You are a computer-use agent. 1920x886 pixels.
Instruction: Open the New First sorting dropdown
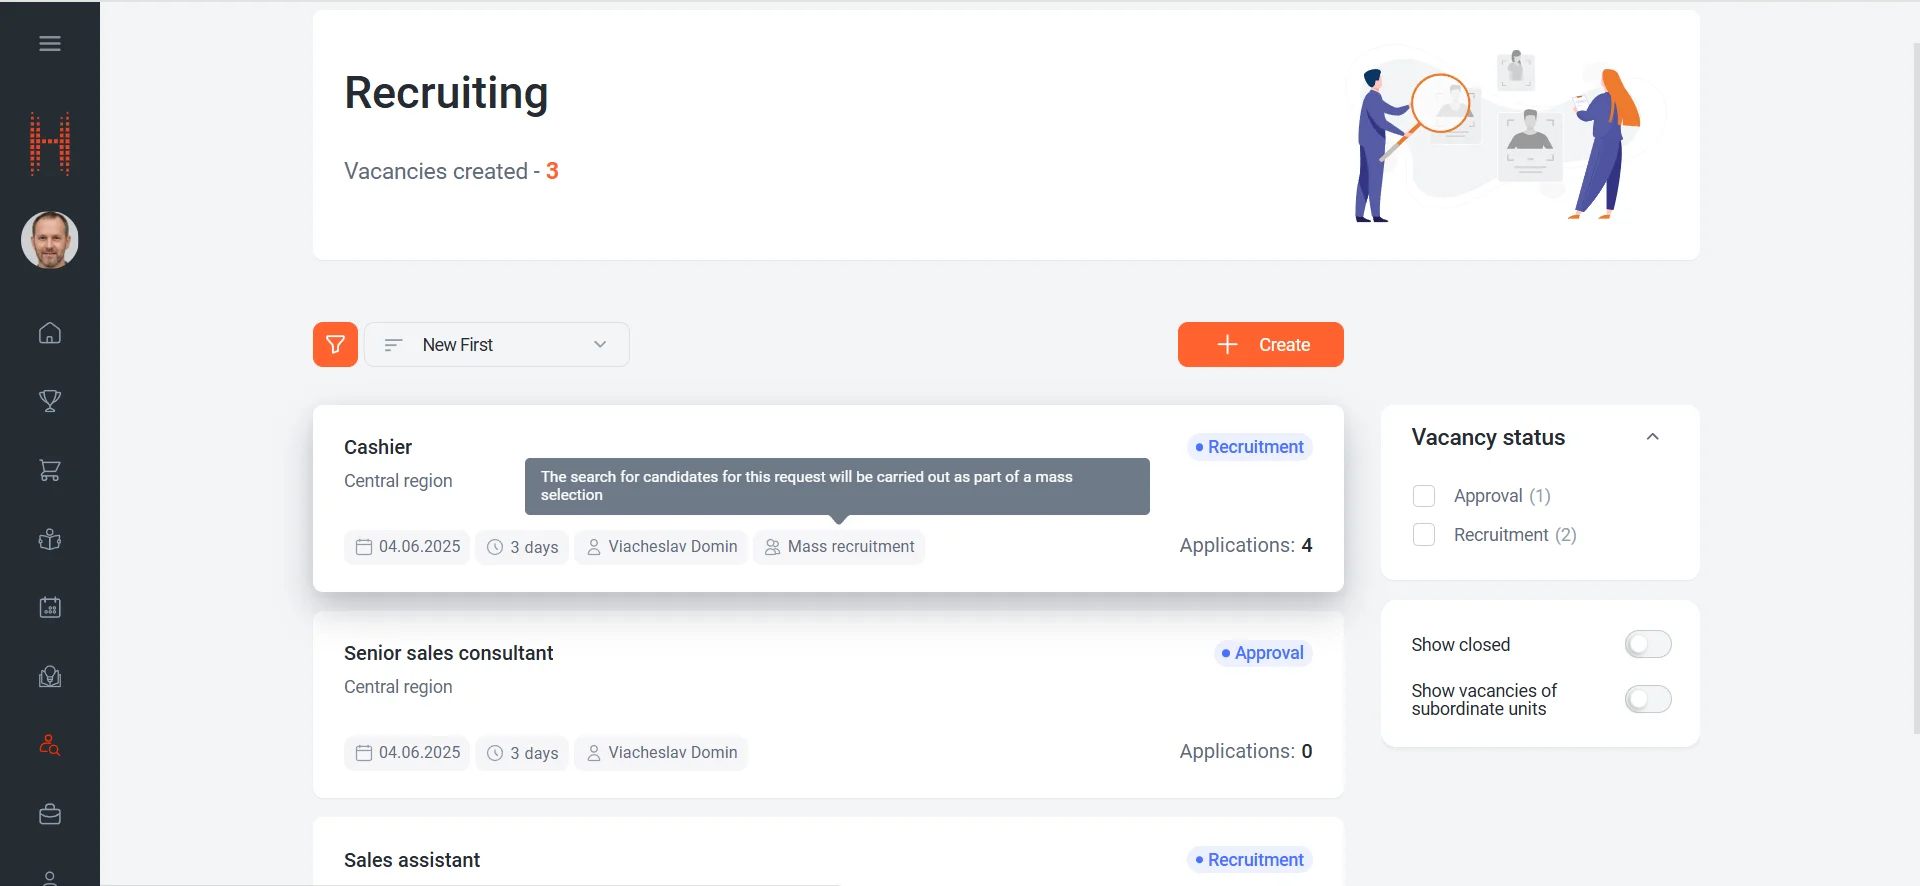496,345
